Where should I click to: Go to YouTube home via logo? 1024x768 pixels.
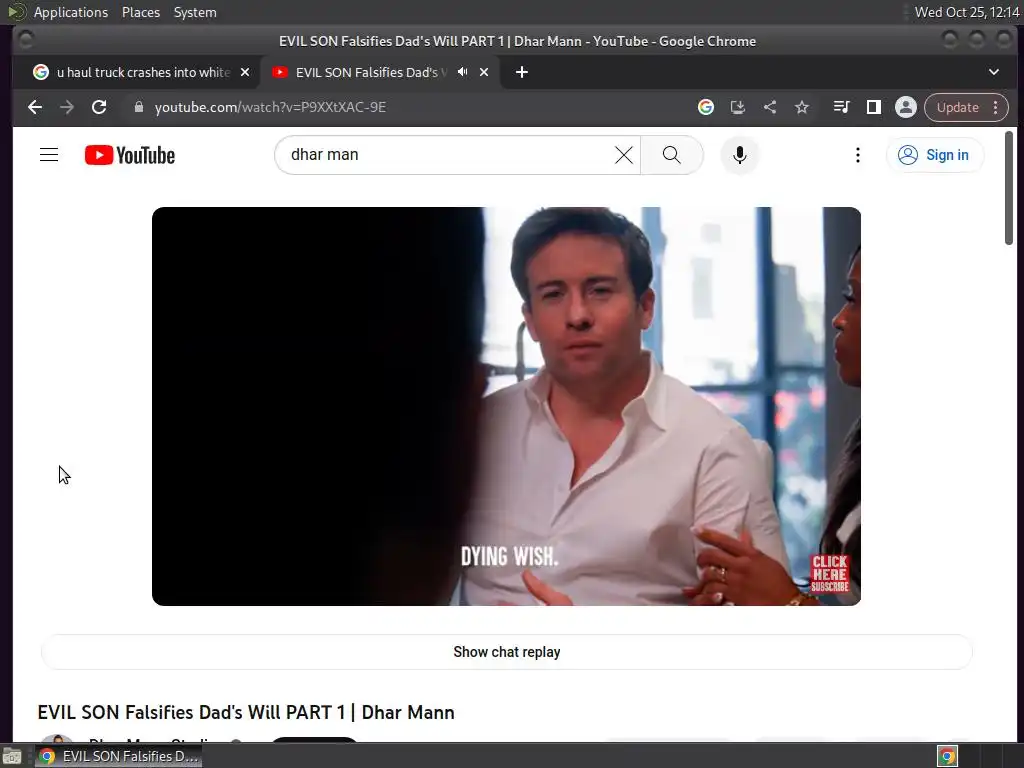pos(130,155)
